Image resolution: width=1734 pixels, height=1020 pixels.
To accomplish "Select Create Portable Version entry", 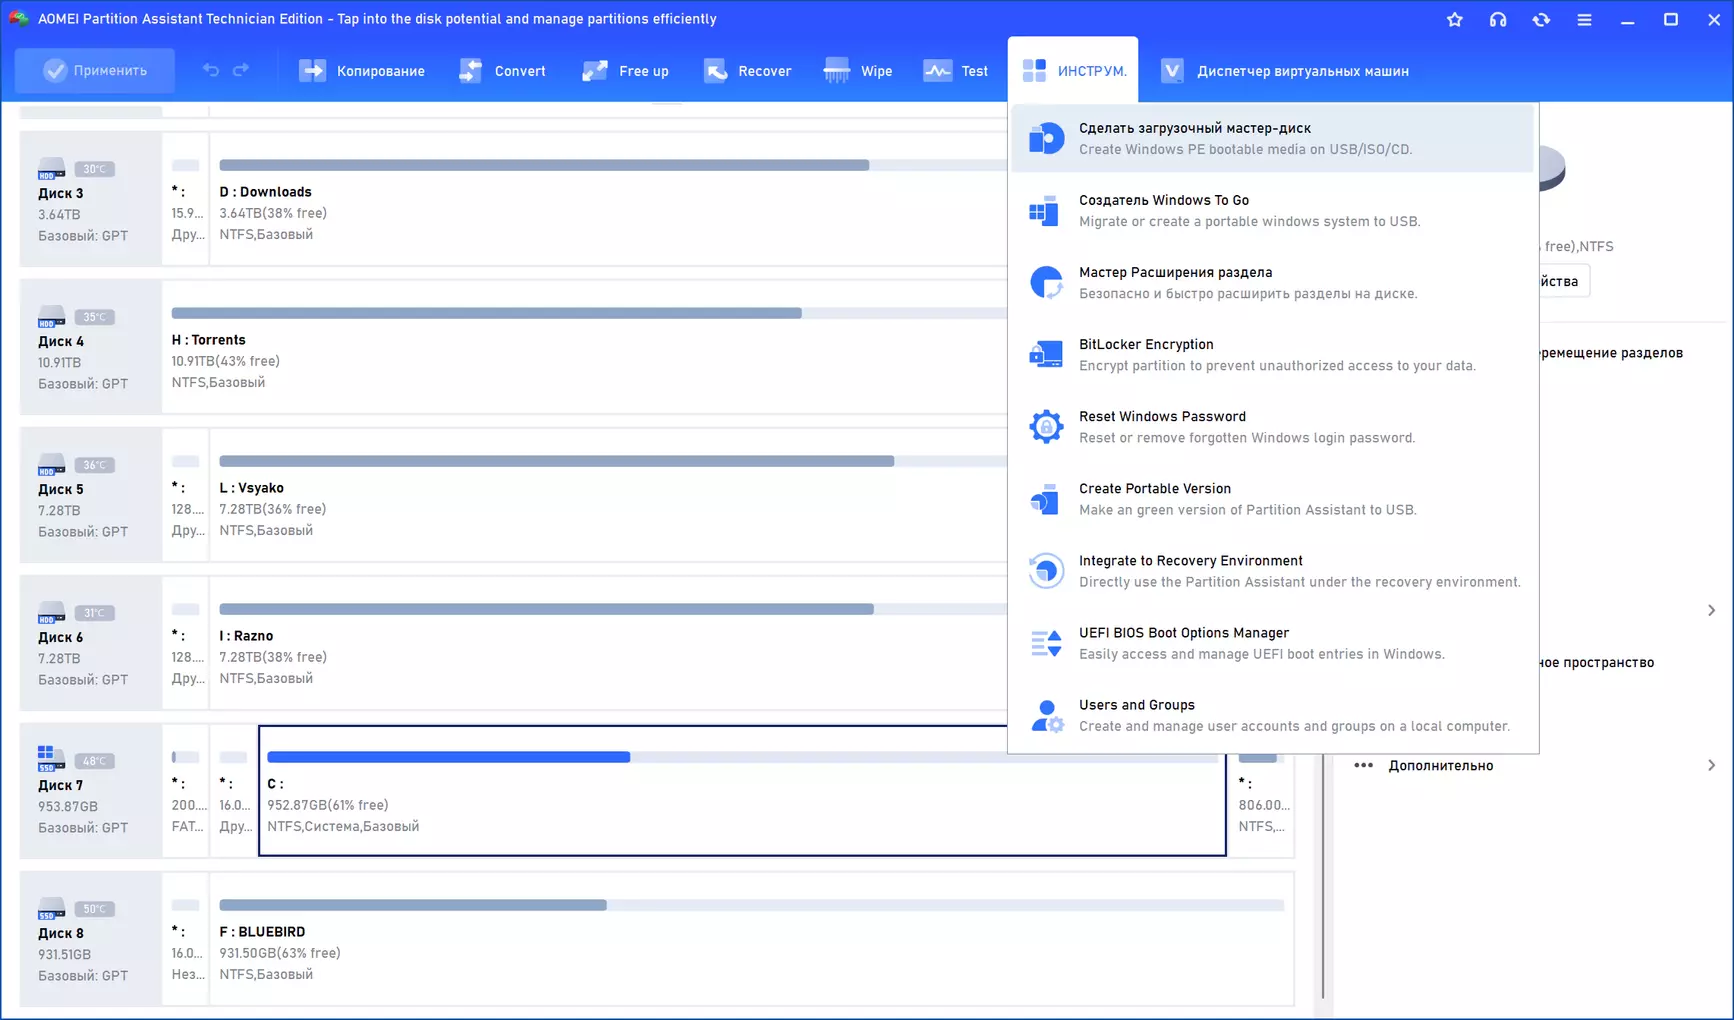I will pos(1272,498).
